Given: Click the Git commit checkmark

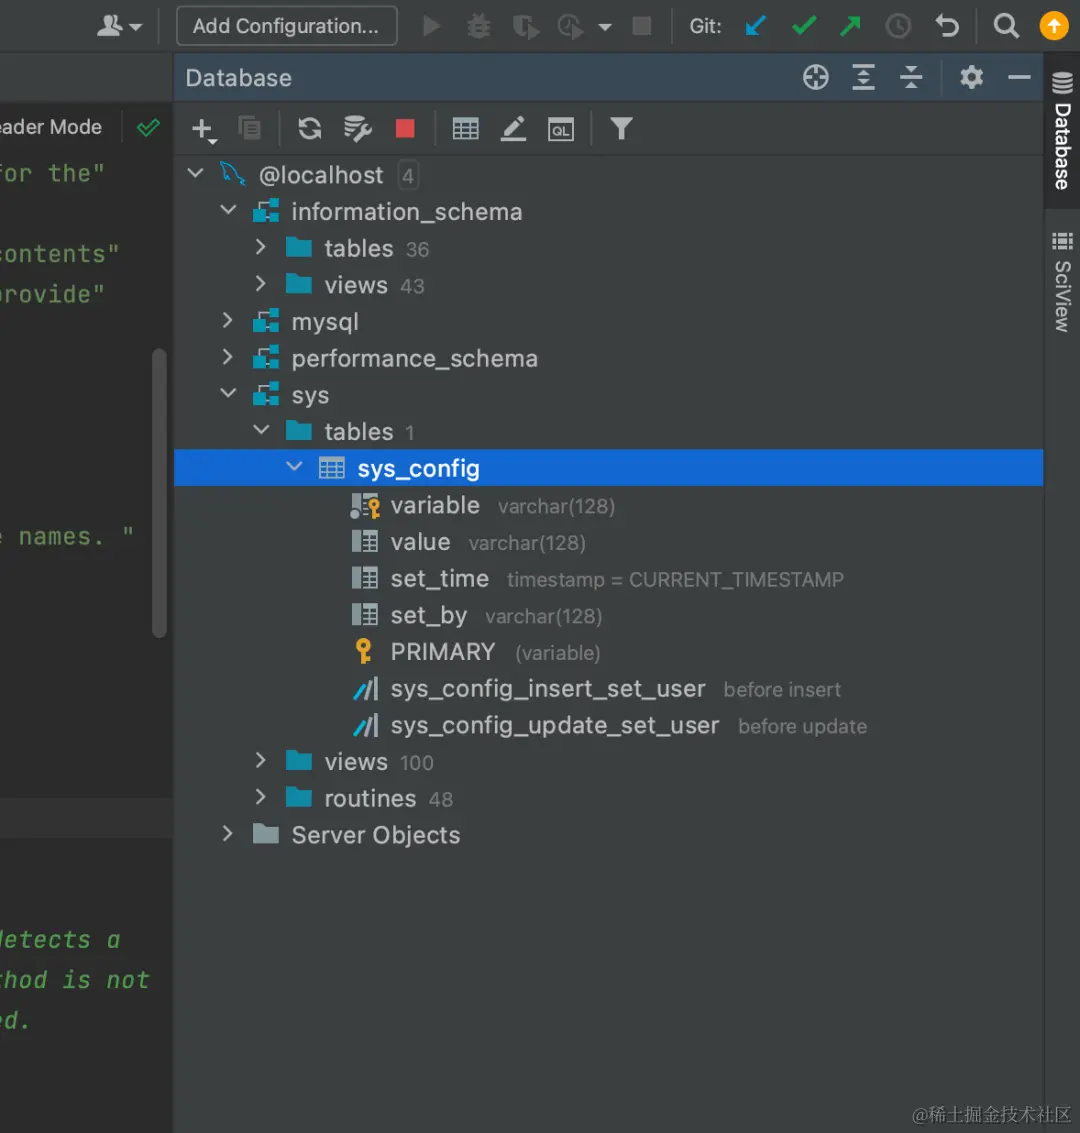Looking at the screenshot, I should pos(804,27).
